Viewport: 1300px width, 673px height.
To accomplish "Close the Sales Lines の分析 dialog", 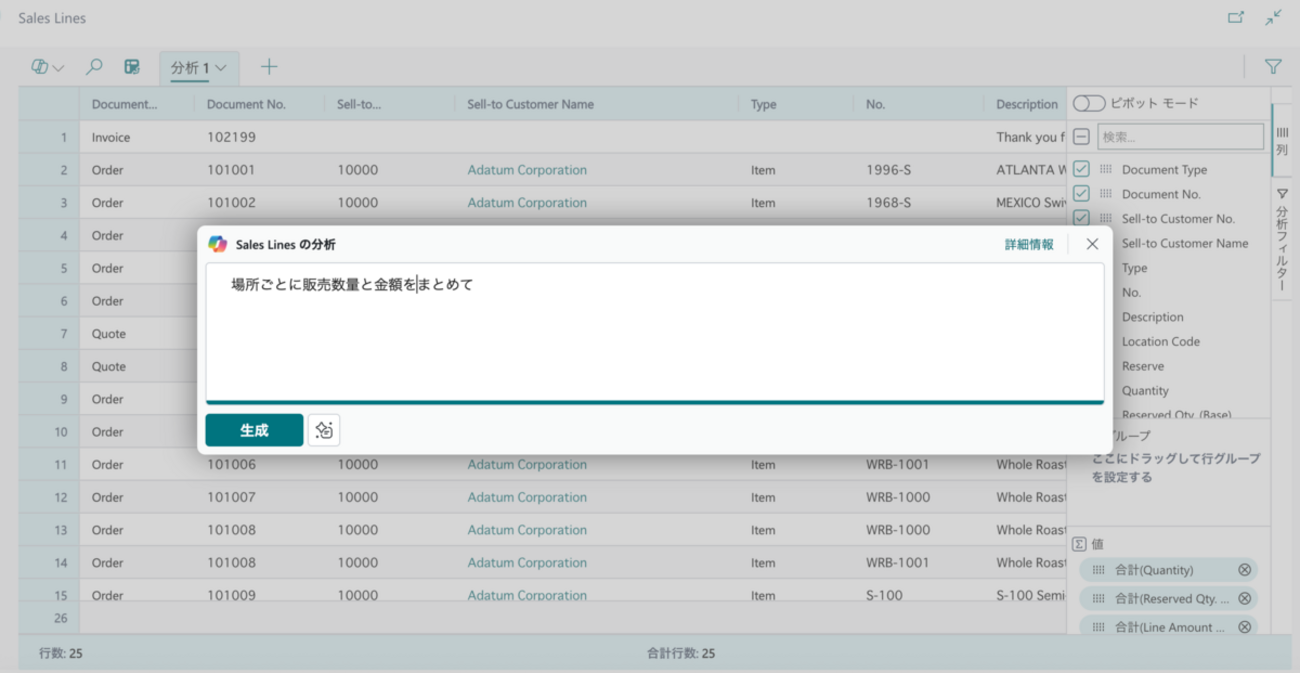I will pyautogui.click(x=1092, y=244).
